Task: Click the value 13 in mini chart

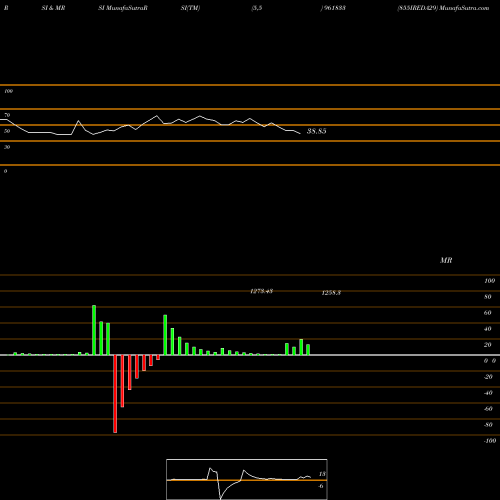Action: (322, 474)
